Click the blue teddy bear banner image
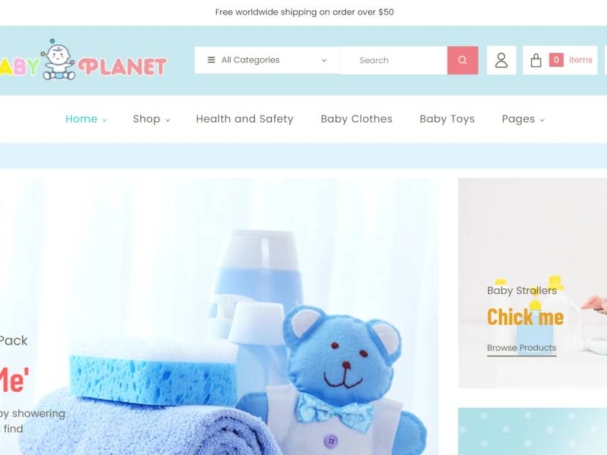607x455 pixels. click(x=219, y=316)
